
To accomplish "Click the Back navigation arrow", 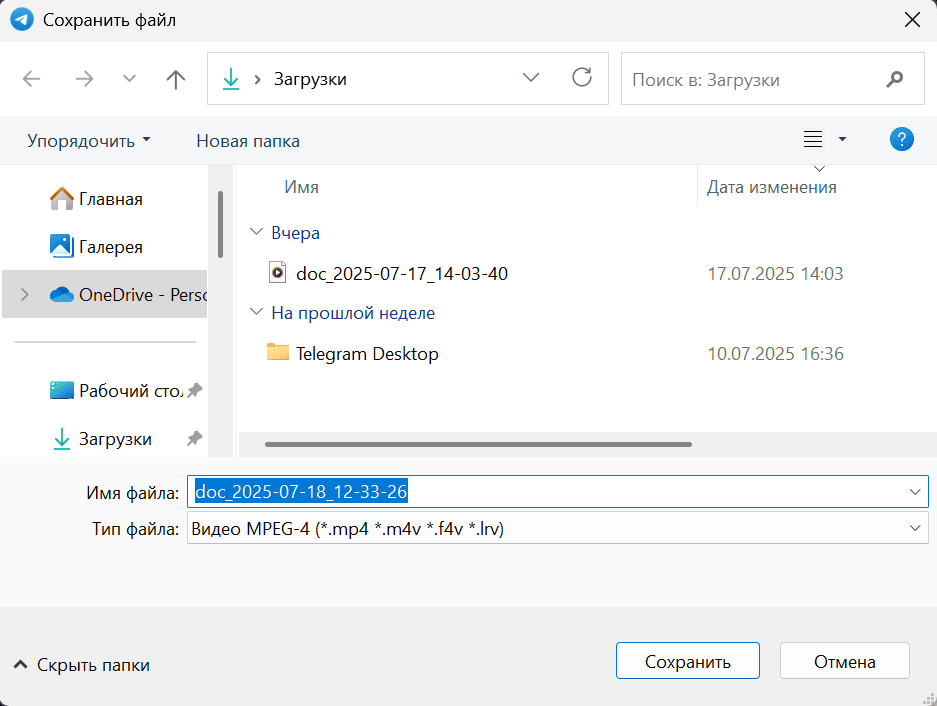I will click(x=32, y=79).
